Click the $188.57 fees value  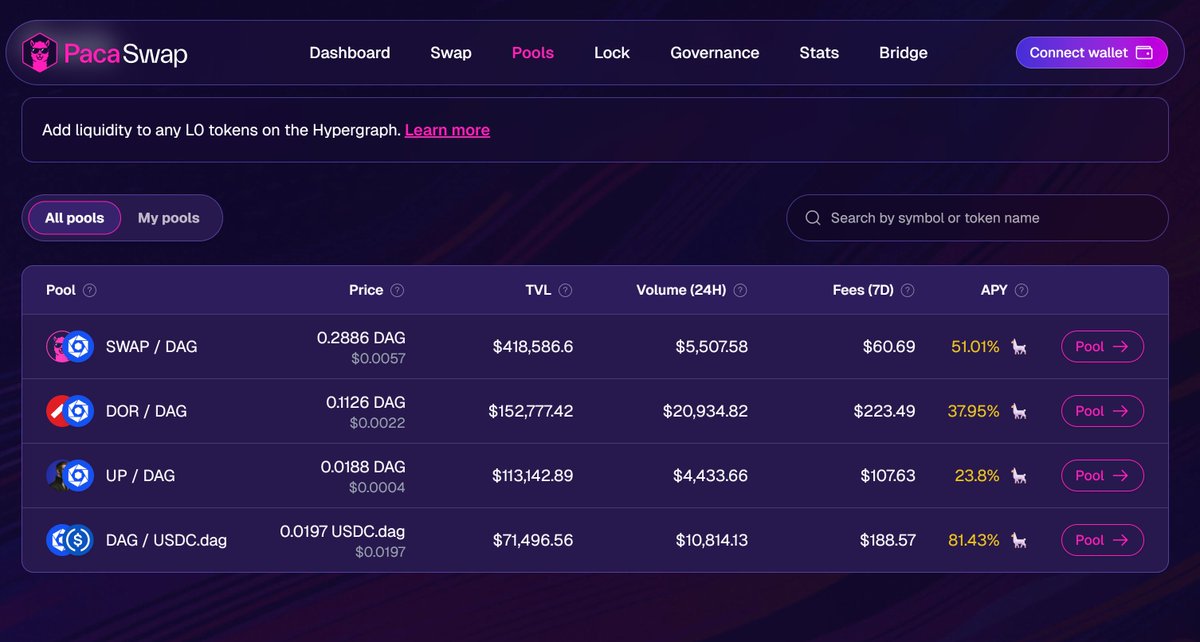887,540
